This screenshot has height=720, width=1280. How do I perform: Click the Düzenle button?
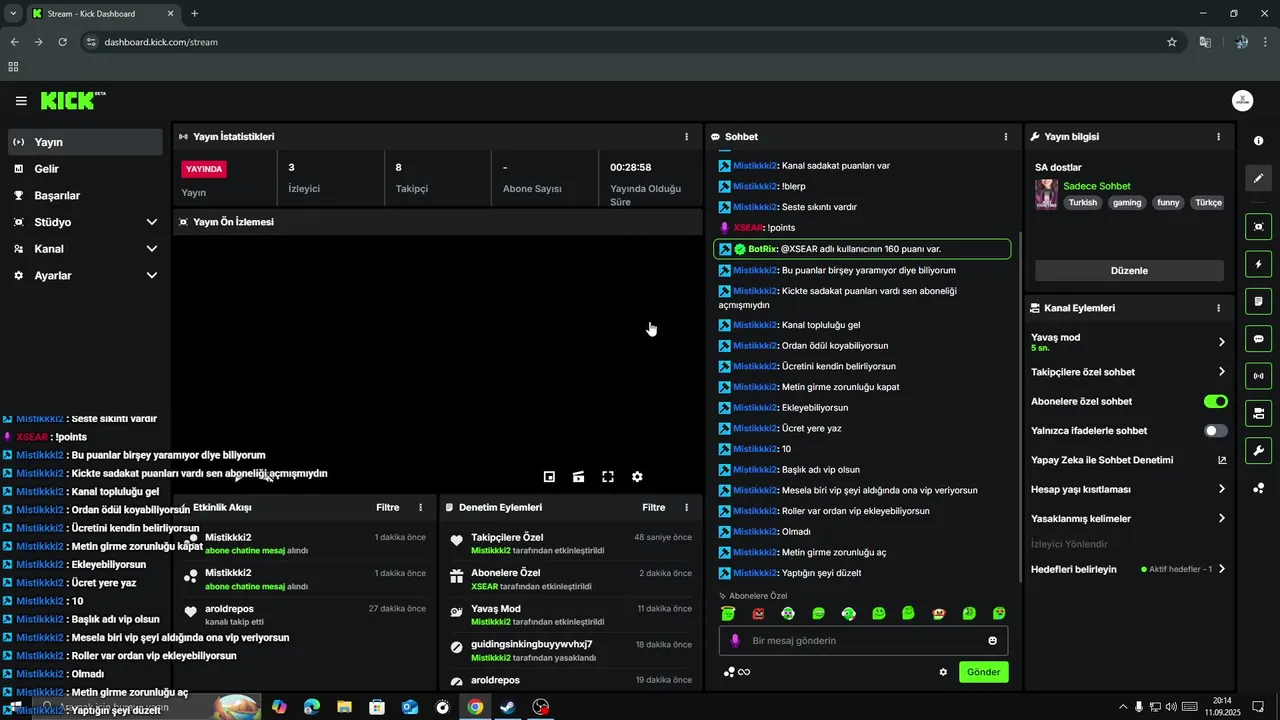click(x=1129, y=271)
